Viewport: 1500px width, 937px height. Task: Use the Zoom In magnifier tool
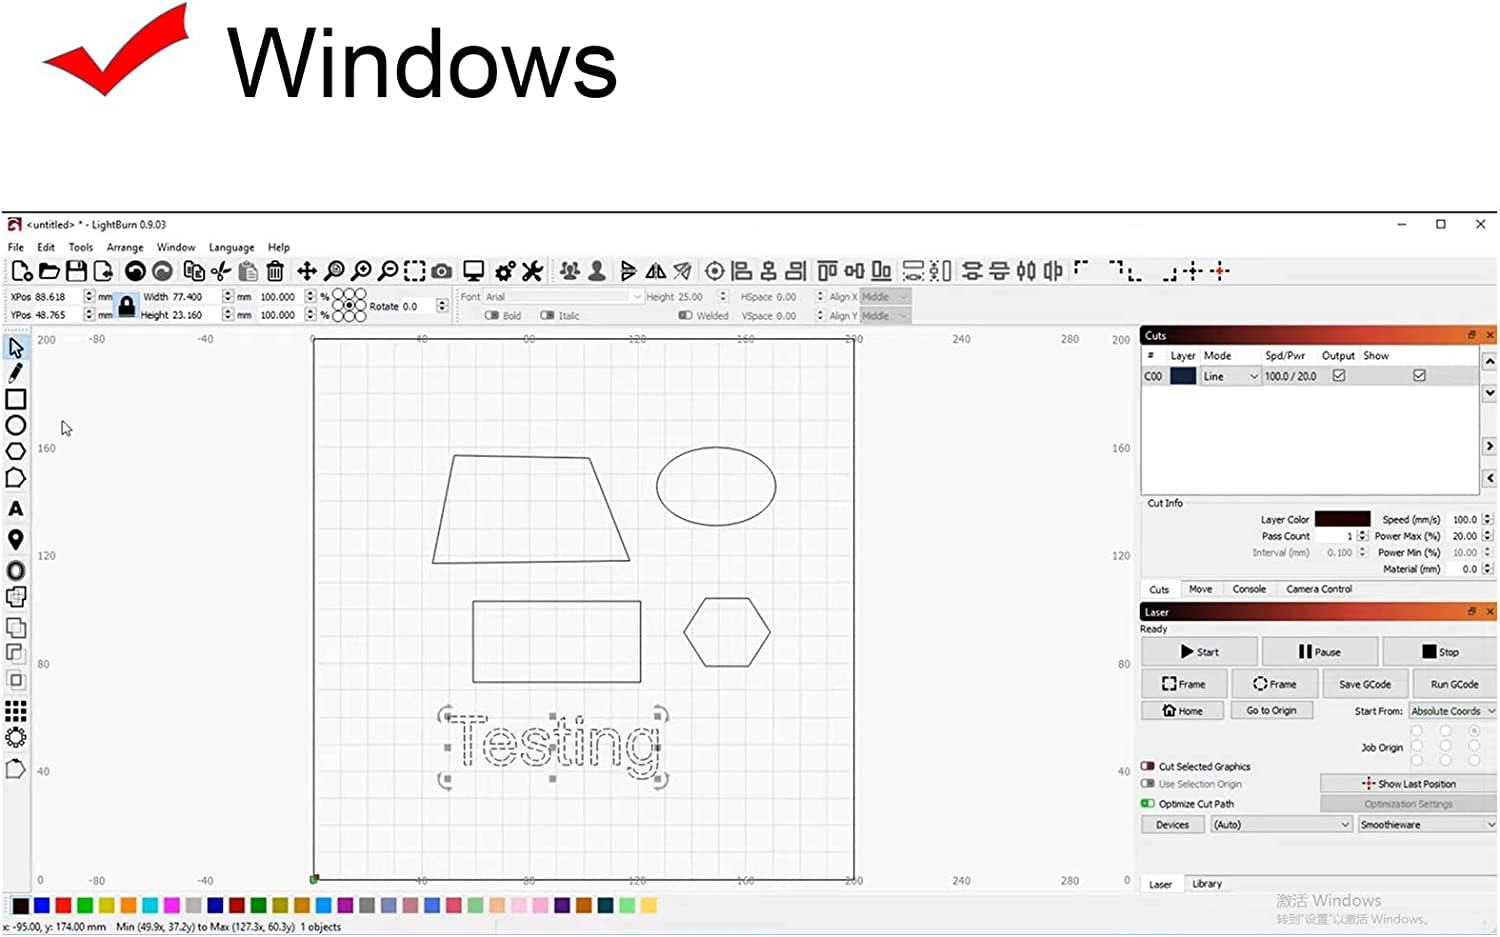(x=361, y=270)
